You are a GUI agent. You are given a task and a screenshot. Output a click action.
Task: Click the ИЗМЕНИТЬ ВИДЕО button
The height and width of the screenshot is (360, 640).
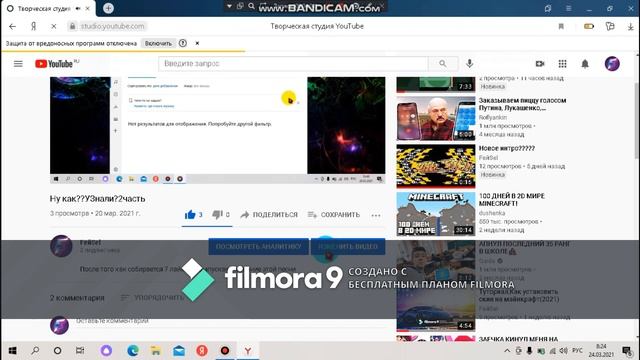(x=348, y=247)
